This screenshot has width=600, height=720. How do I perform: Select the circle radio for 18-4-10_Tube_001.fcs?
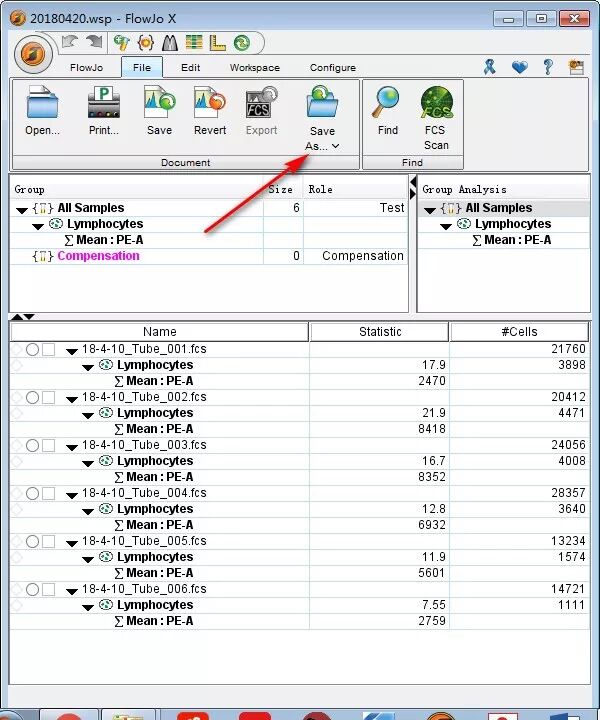click(x=32, y=349)
